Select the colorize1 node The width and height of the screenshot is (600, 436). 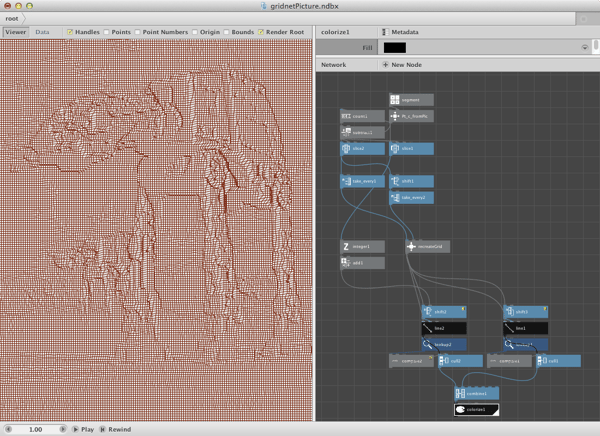point(477,410)
